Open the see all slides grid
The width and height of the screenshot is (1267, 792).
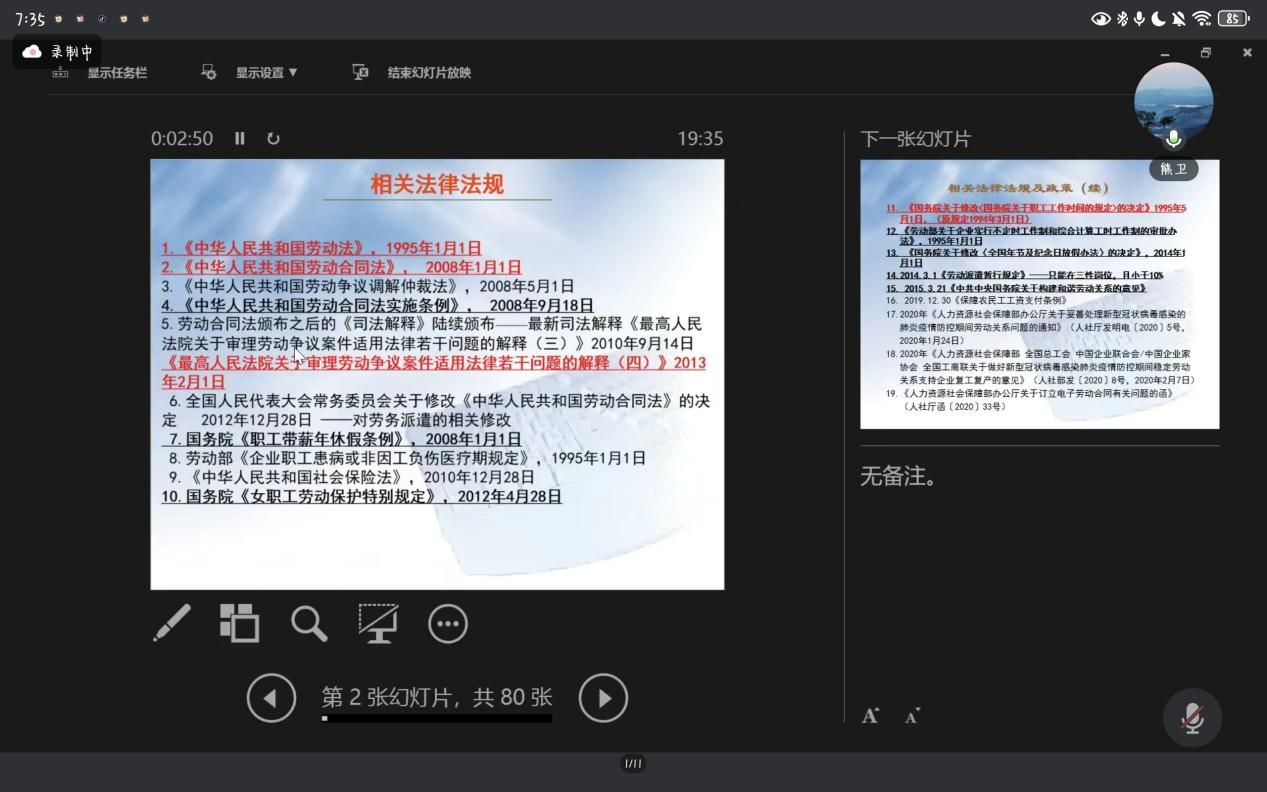point(240,623)
